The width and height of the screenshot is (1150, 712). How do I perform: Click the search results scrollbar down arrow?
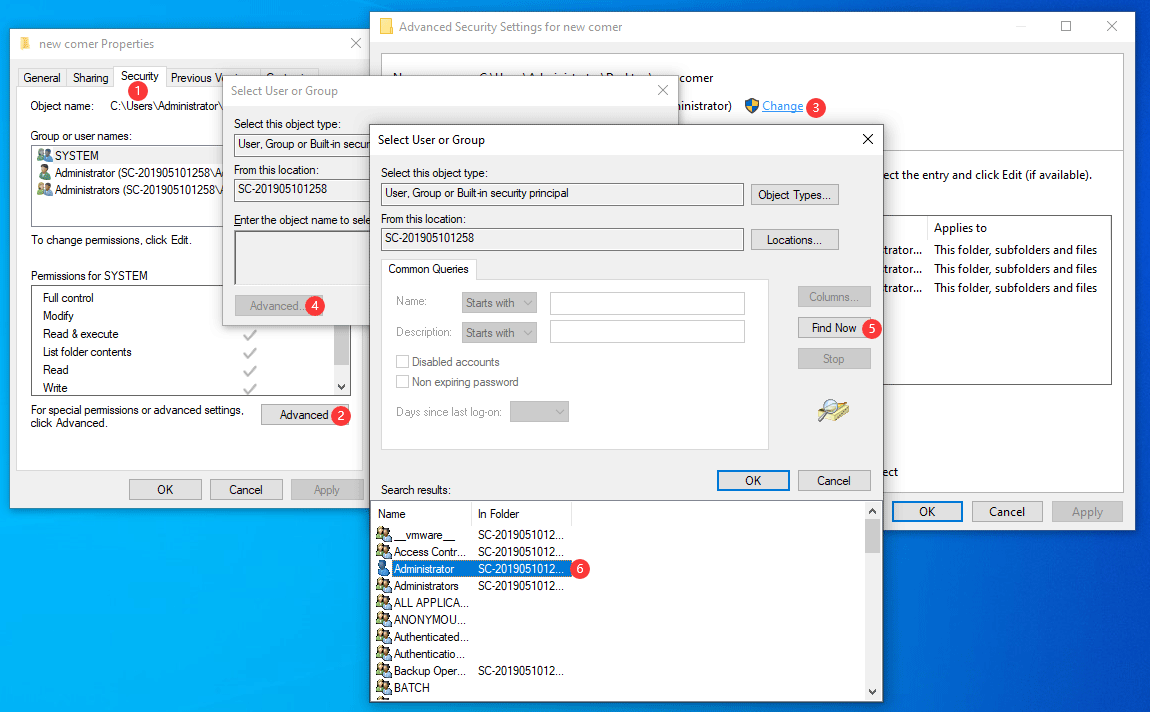(x=871, y=690)
